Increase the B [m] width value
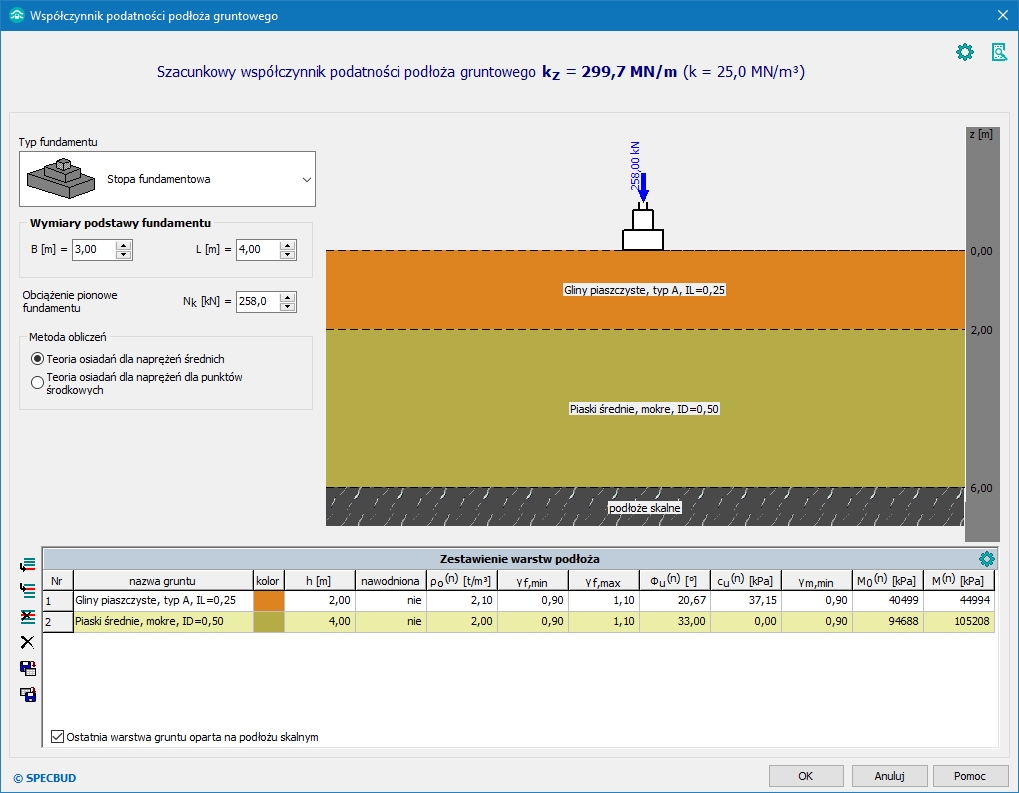Screen dimensions: 1019x793 pyautogui.click(x=124, y=245)
